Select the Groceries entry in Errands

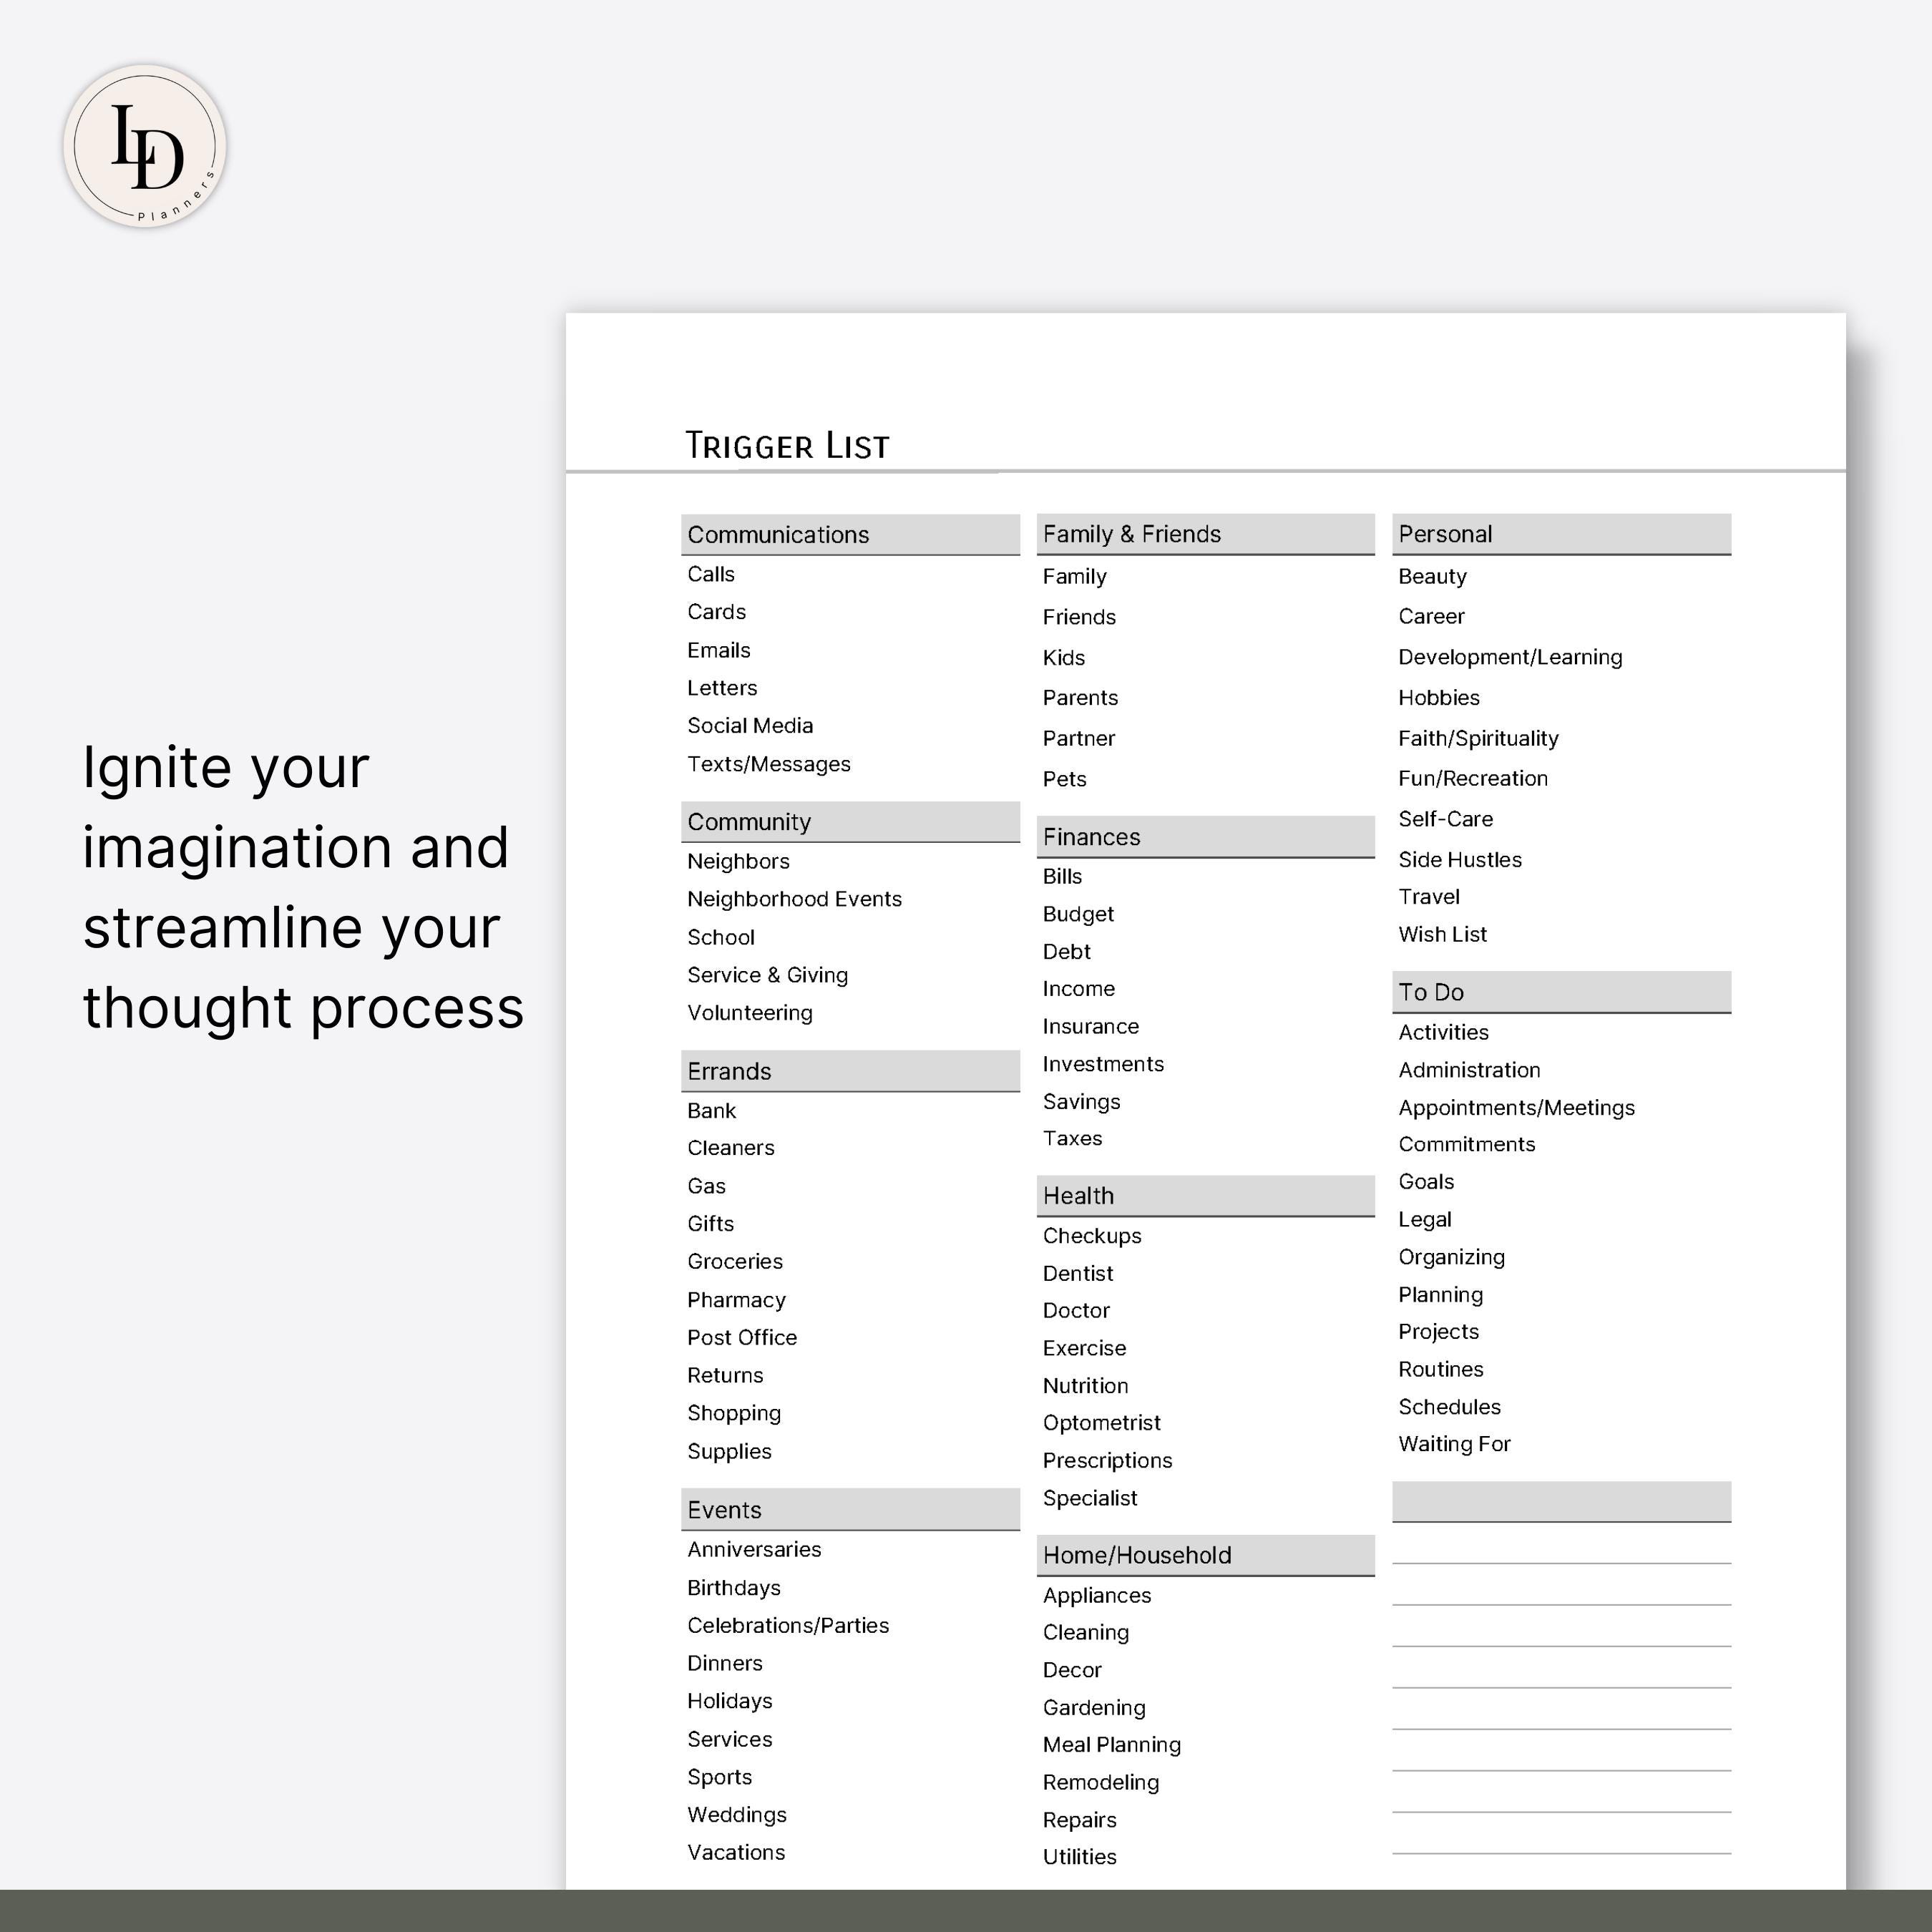pos(735,1261)
